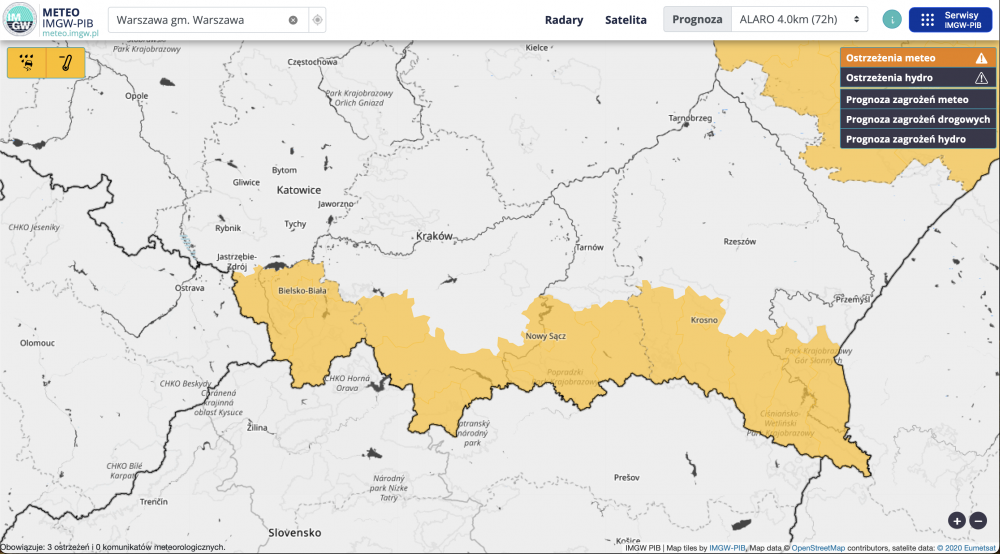Select the low temperature thermometer icon

point(66,63)
